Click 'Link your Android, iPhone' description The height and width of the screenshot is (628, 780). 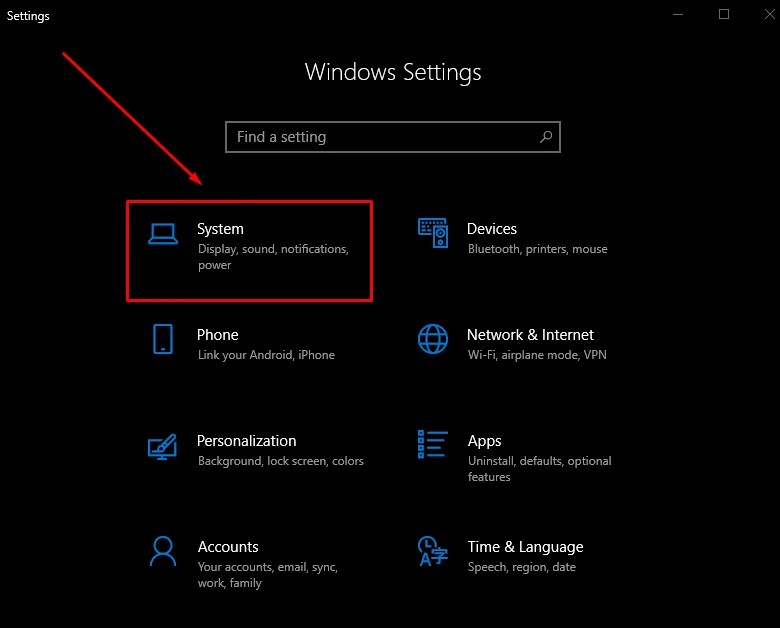266,355
